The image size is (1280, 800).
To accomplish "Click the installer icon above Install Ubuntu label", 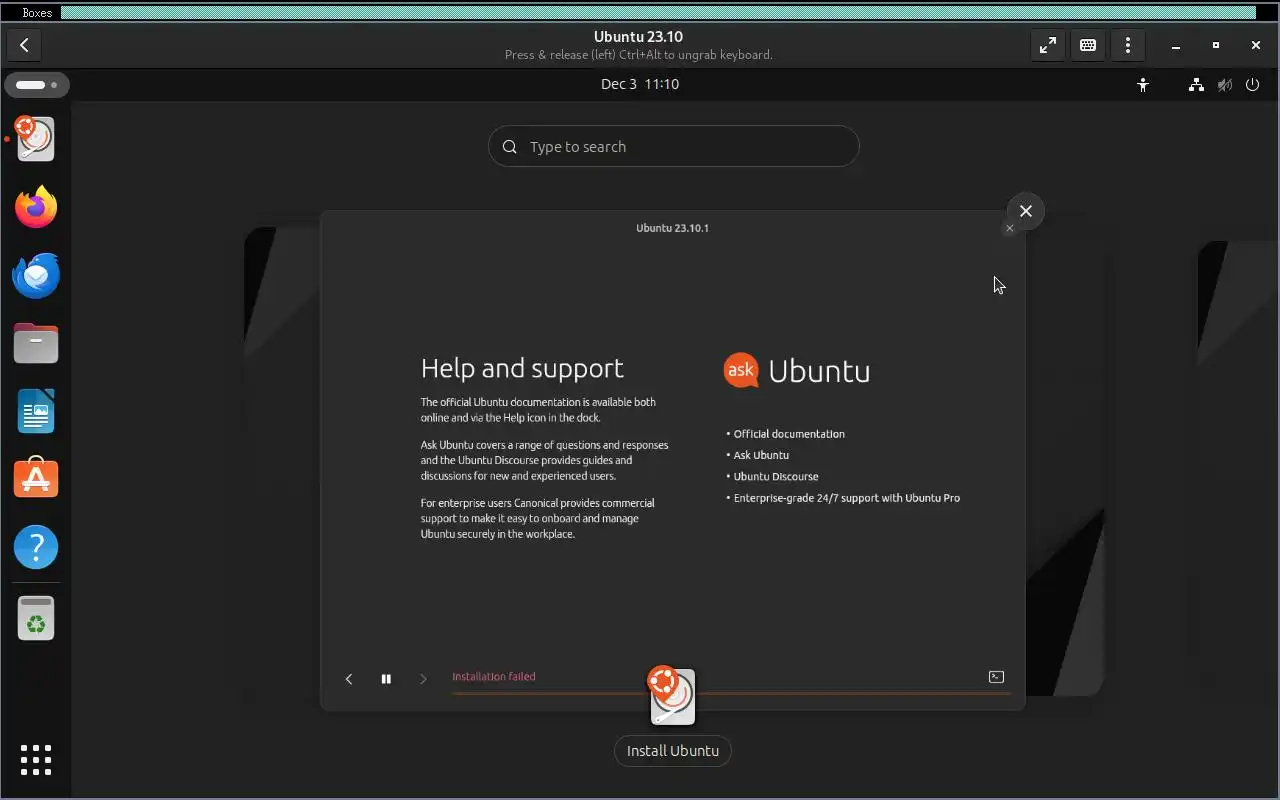I will [672, 695].
